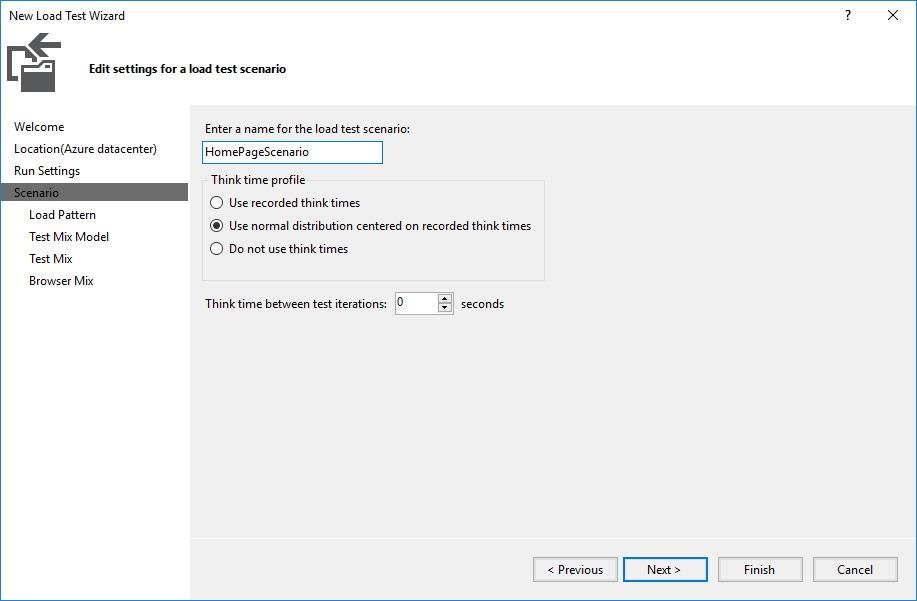The width and height of the screenshot is (917, 601).
Task: Increase think time with up arrow
Action: 445,298
